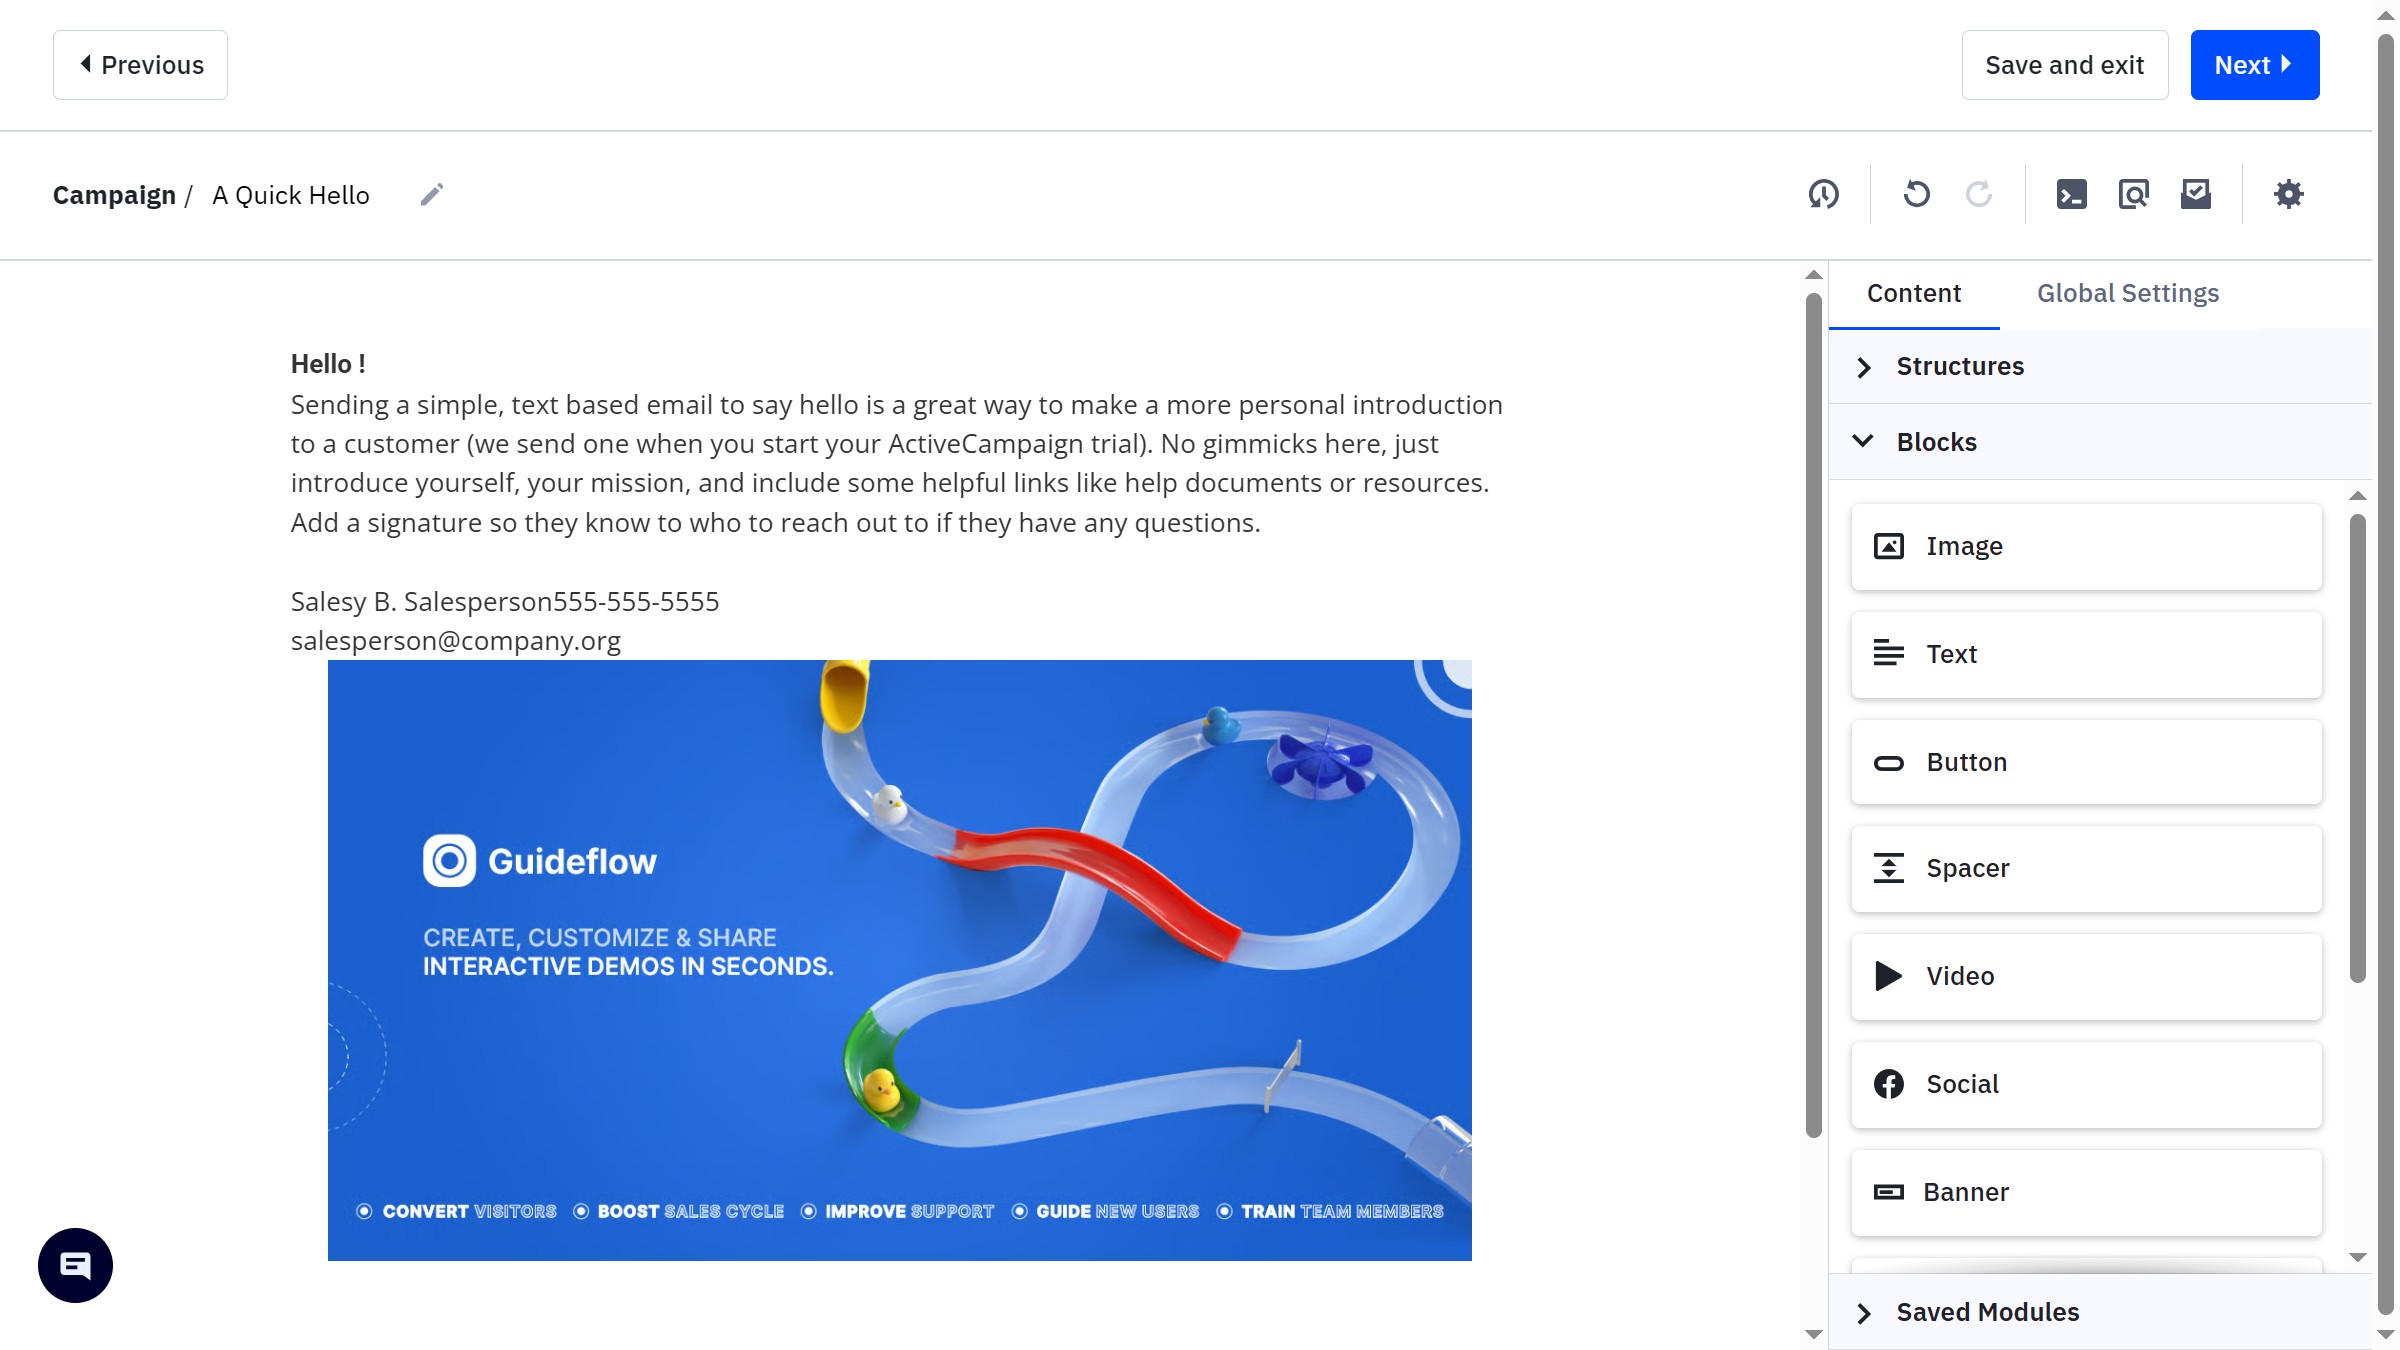This screenshot has width=2400, height=1350.
Task: Open the revision history icon
Action: point(1823,194)
